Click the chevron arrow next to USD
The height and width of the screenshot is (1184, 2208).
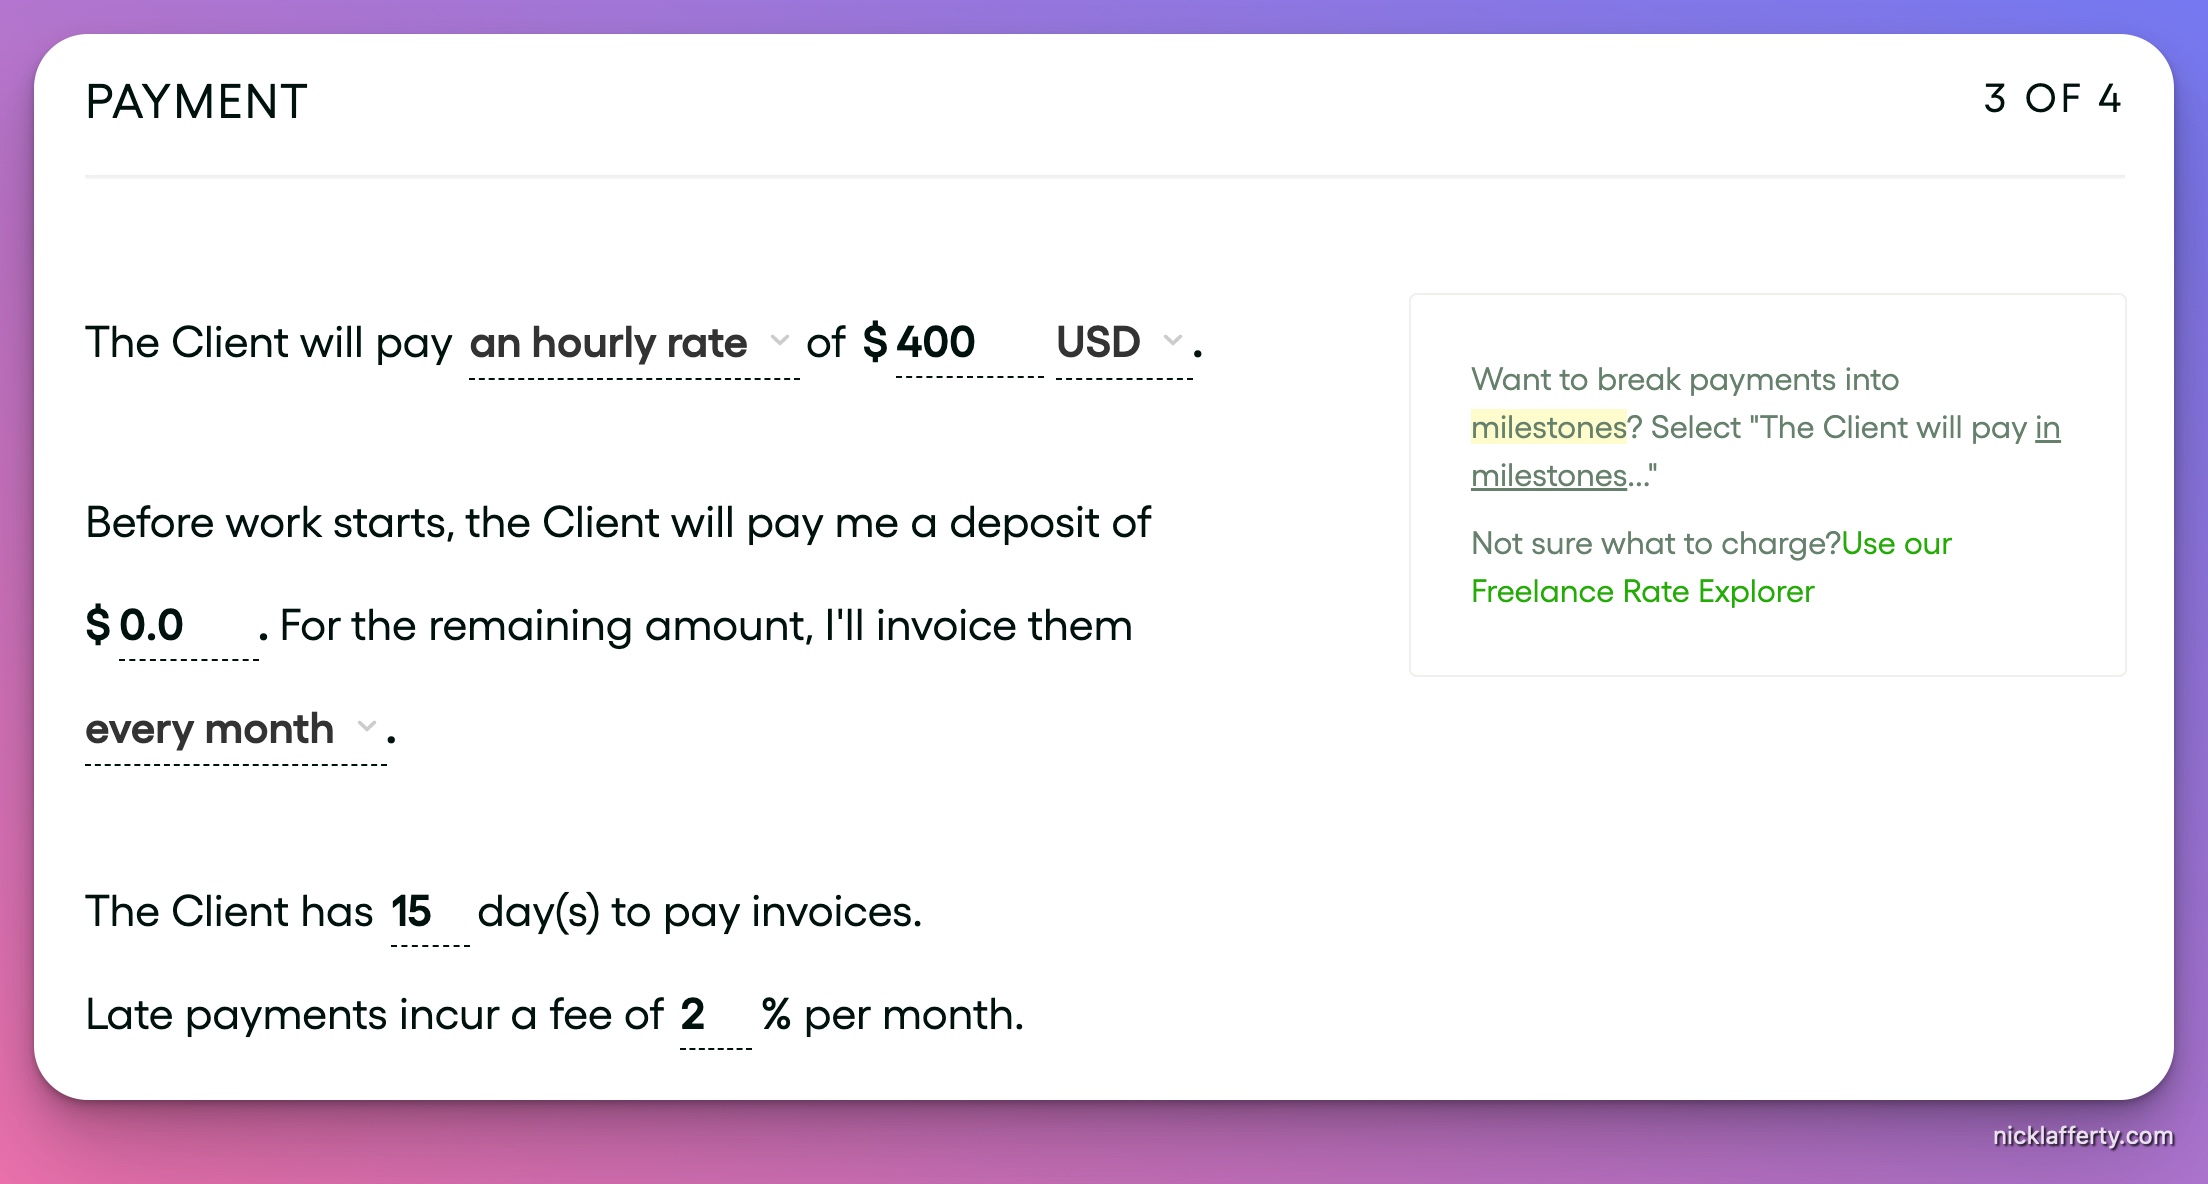click(x=1173, y=341)
